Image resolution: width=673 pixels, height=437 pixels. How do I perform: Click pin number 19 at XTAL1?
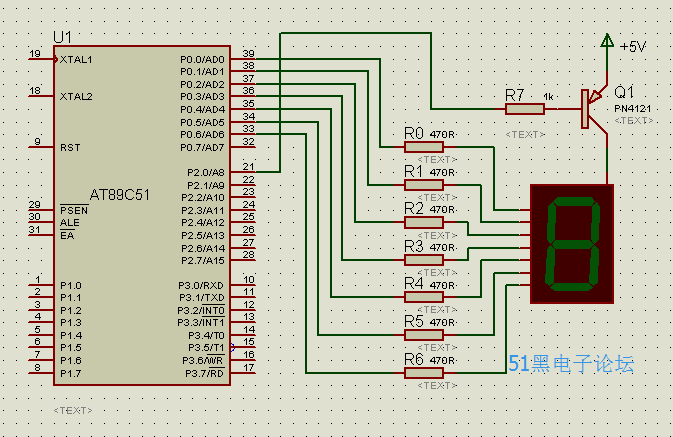click(x=35, y=54)
